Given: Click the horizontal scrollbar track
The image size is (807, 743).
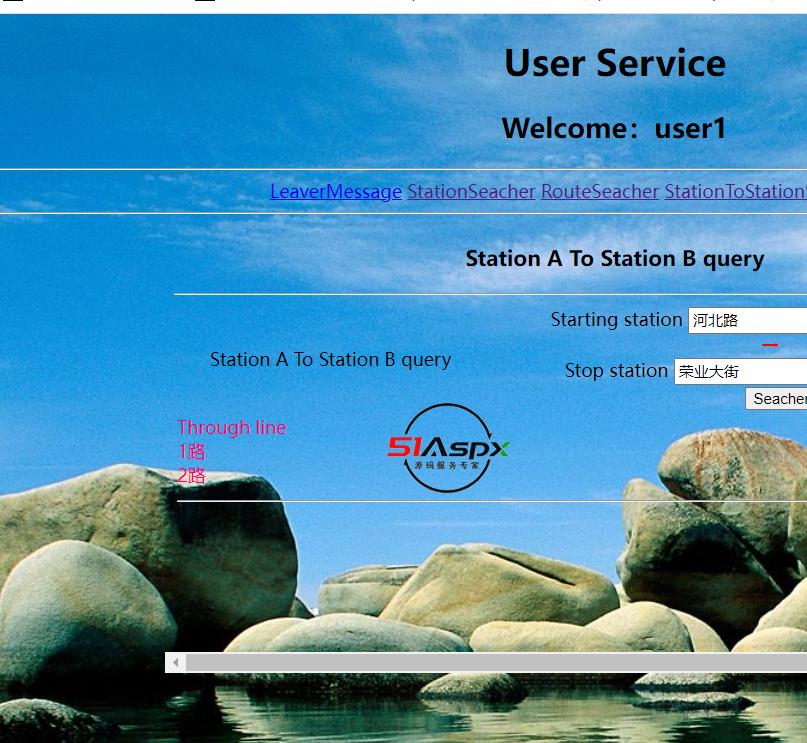Looking at the screenshot, I should tap(496, 662).
